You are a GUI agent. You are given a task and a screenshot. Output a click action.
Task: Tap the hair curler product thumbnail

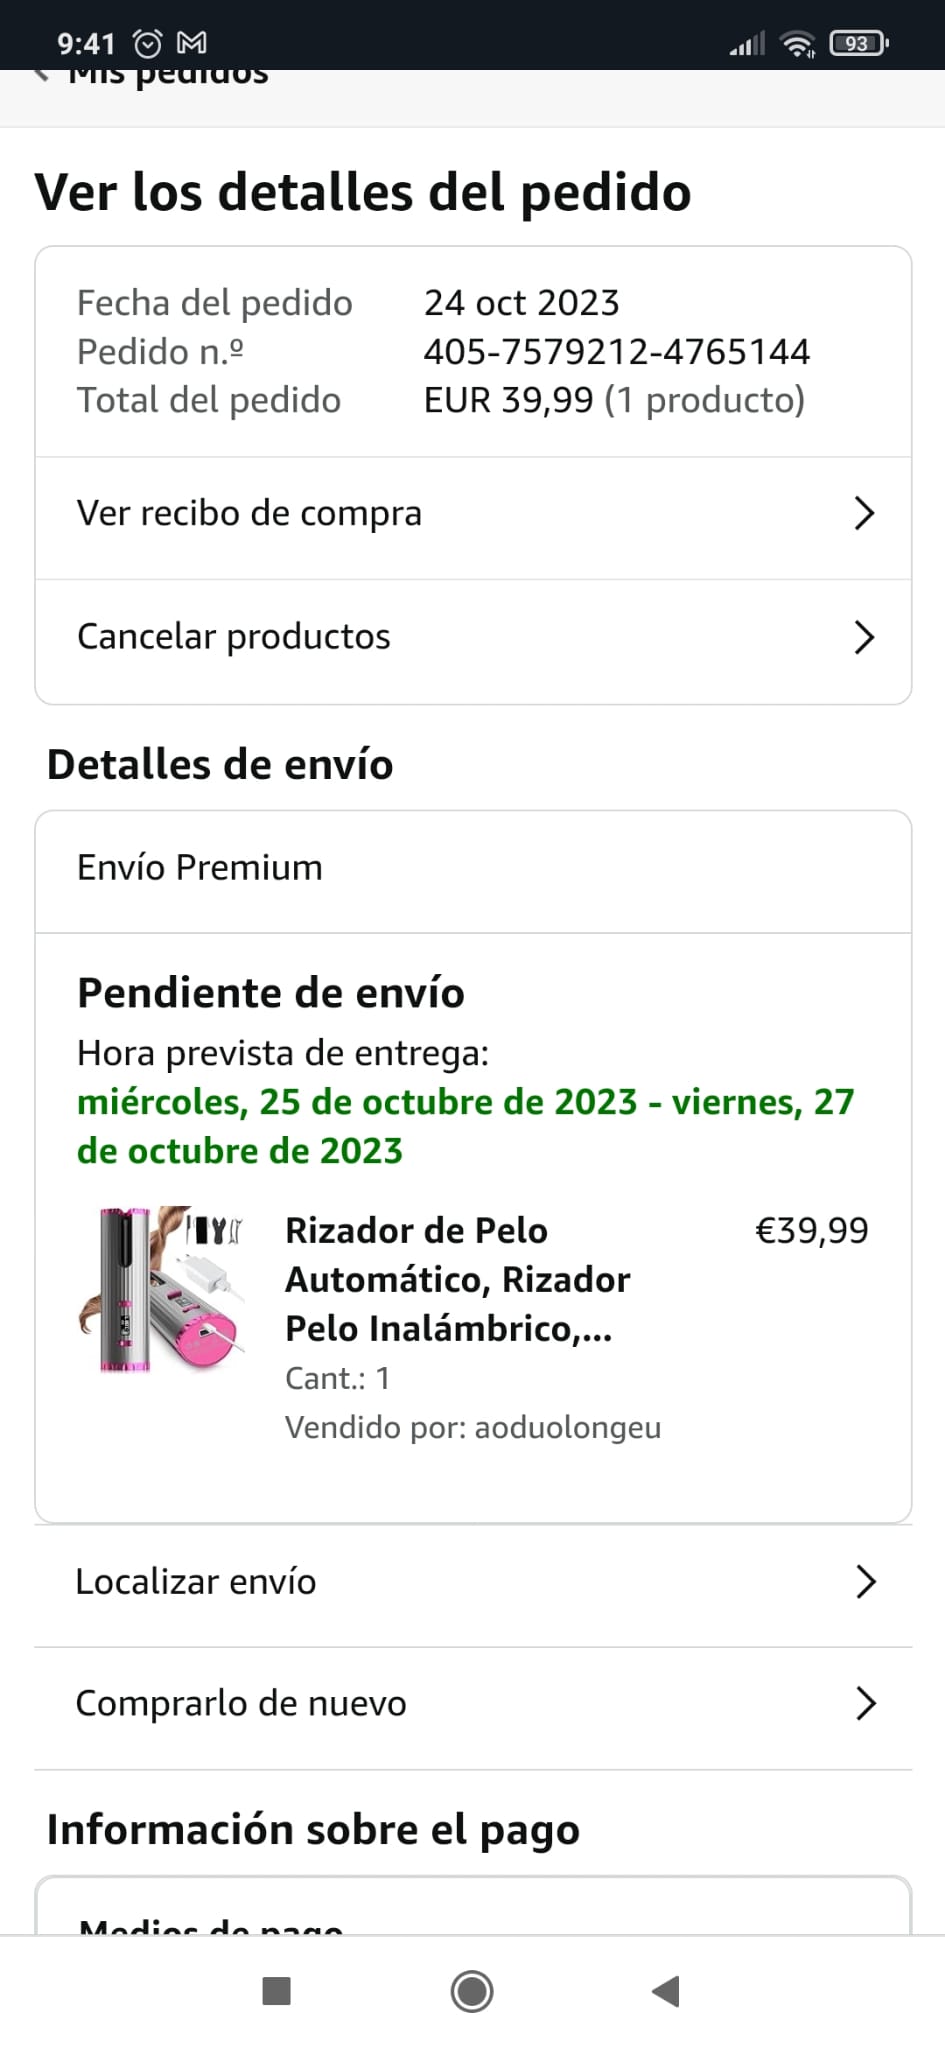pos(162,1289)
